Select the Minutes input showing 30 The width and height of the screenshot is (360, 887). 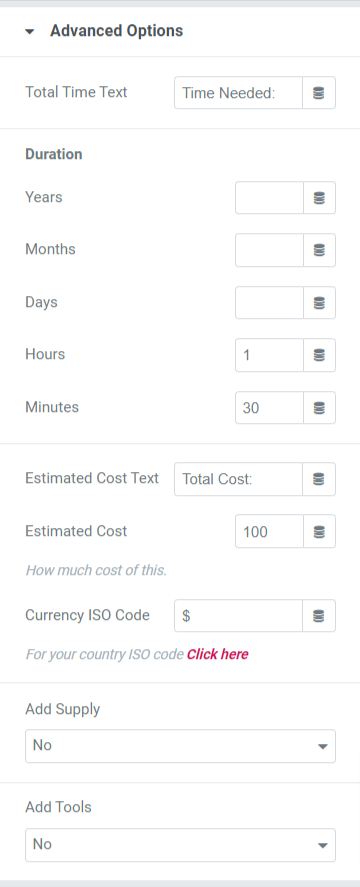(x=269, y=408)
